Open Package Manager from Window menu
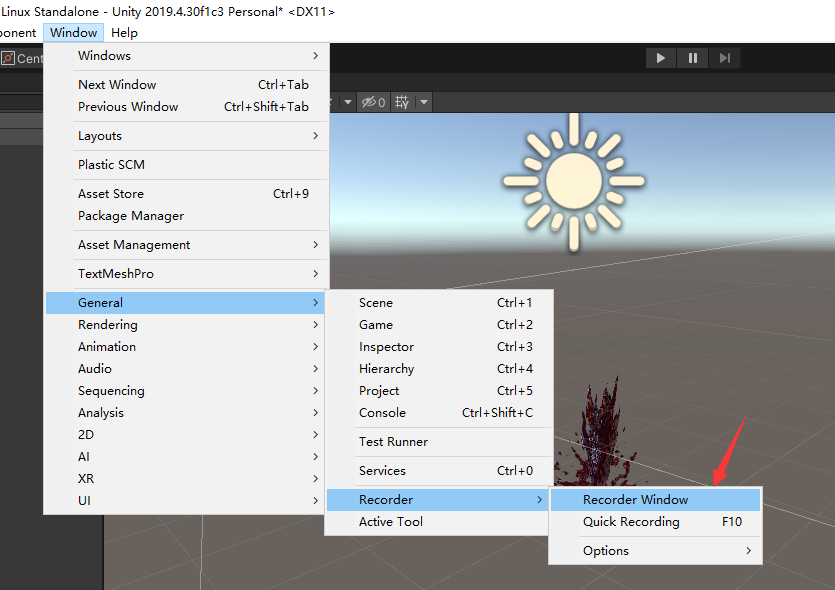Screen dimensions: 835x590 click(x=131, y=215)
